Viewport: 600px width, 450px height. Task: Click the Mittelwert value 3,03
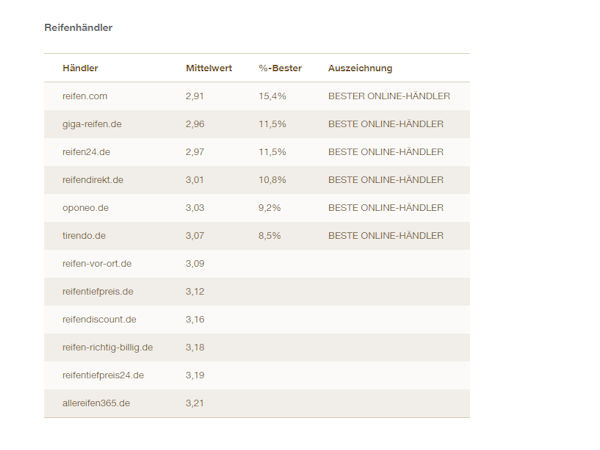coord(195,208)
